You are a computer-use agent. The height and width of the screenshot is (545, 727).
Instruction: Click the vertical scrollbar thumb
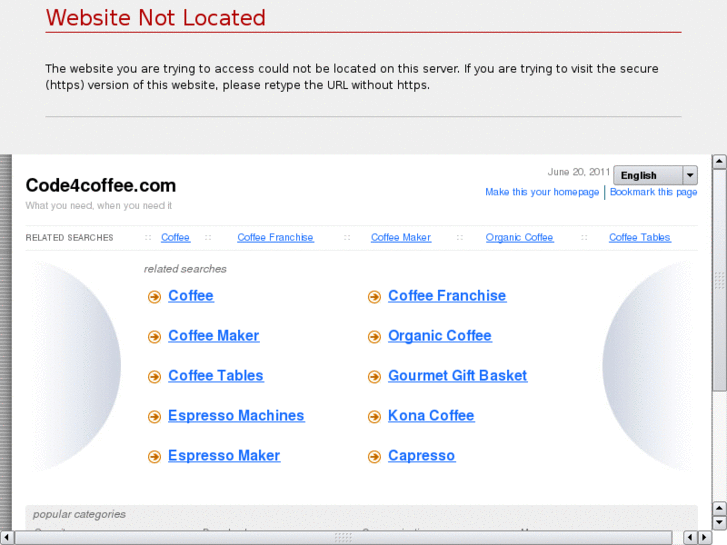719,280
